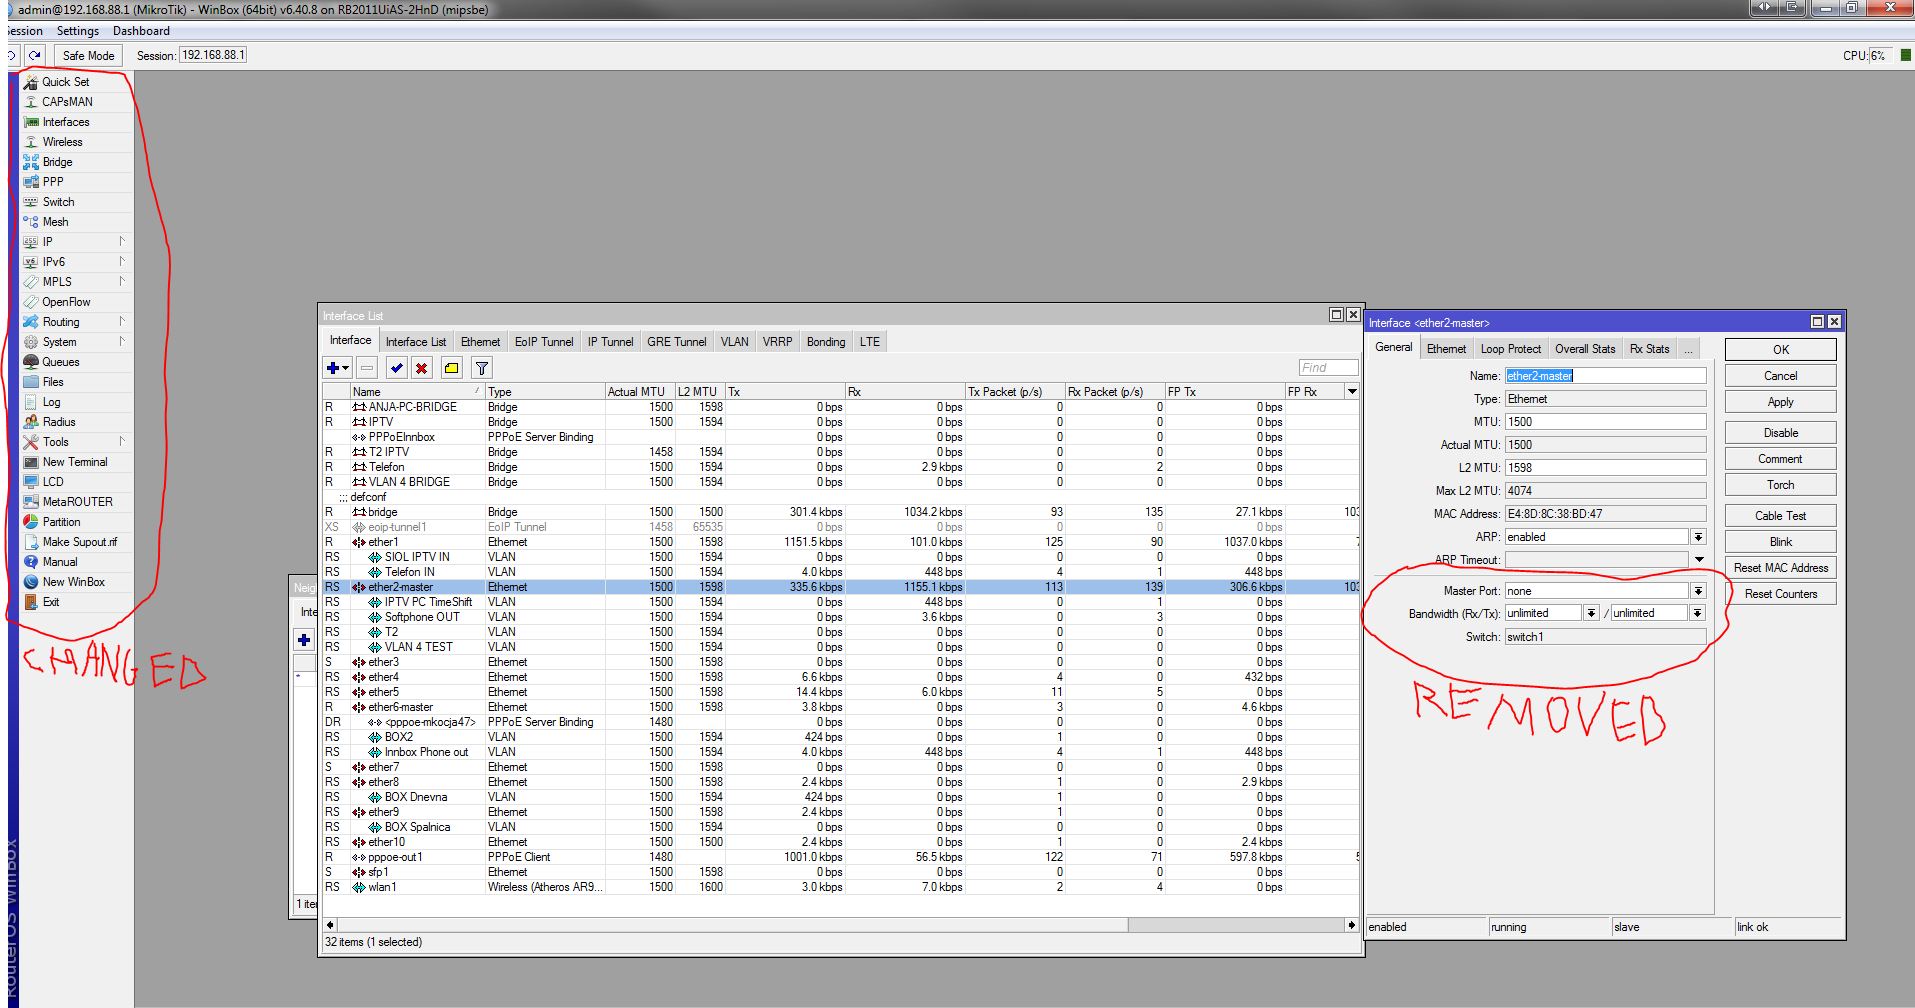Image resolution: width=1915 pixels, height=1008 pixels.
Task: Click MTU input field
Action: [1605, 422]
